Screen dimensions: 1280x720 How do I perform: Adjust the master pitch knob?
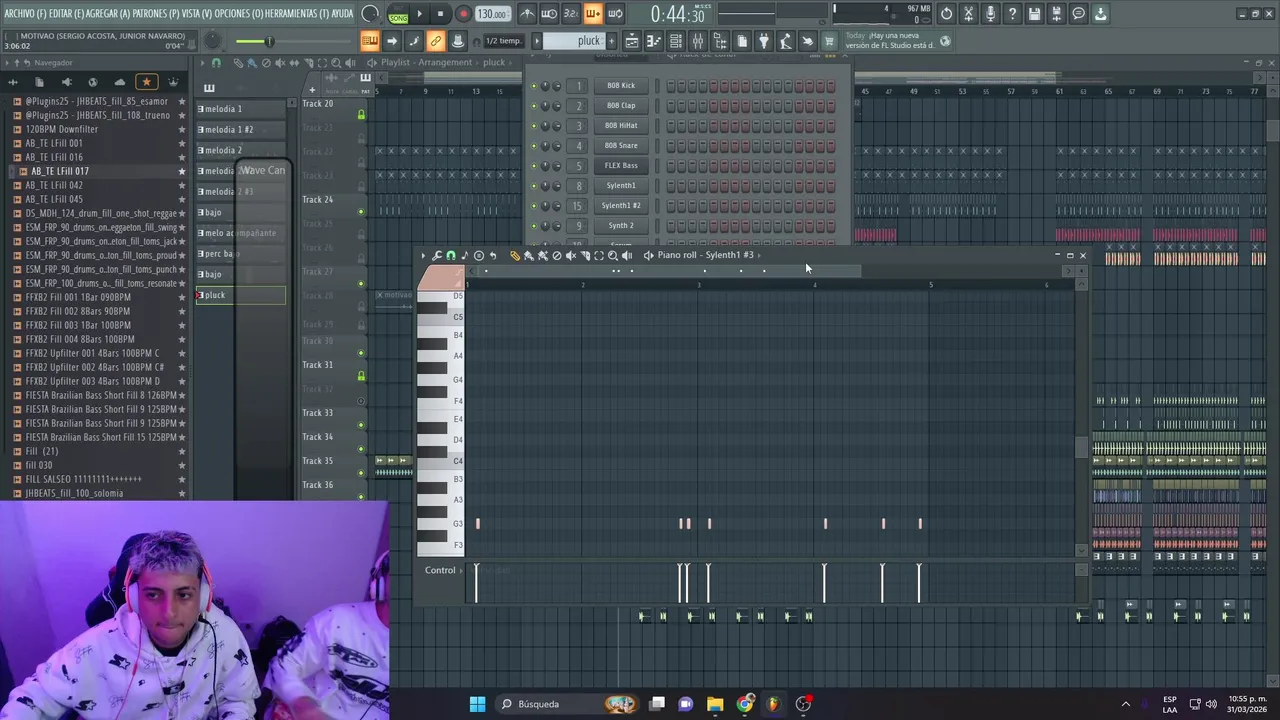click(212, 40)
